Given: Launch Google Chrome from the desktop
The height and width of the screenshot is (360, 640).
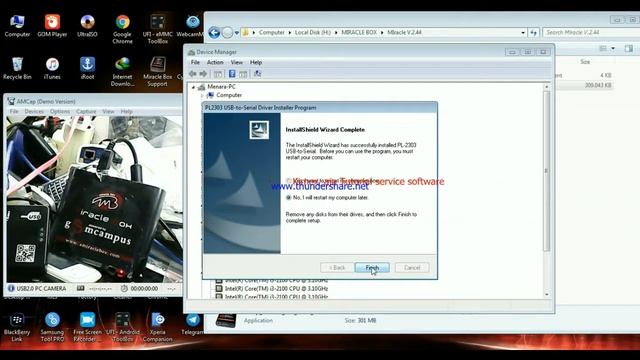Looking at the screenshot, I should point(122,29).
